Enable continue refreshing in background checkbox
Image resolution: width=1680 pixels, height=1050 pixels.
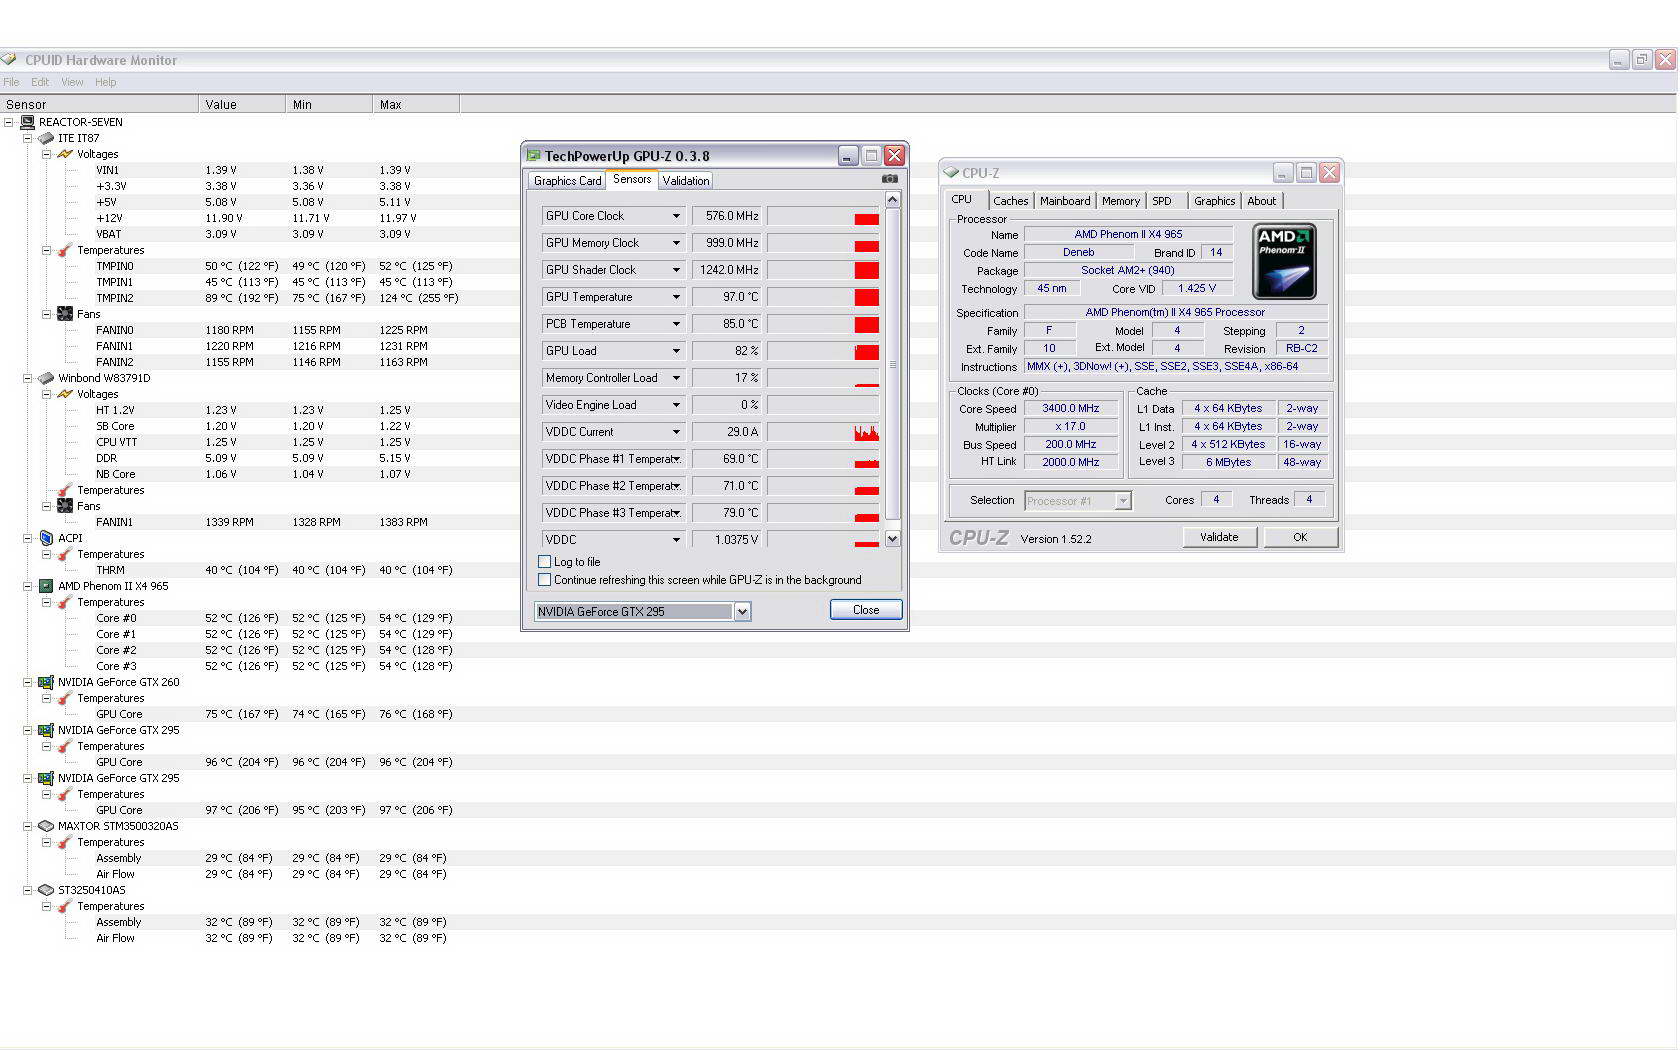coord(545,580)
